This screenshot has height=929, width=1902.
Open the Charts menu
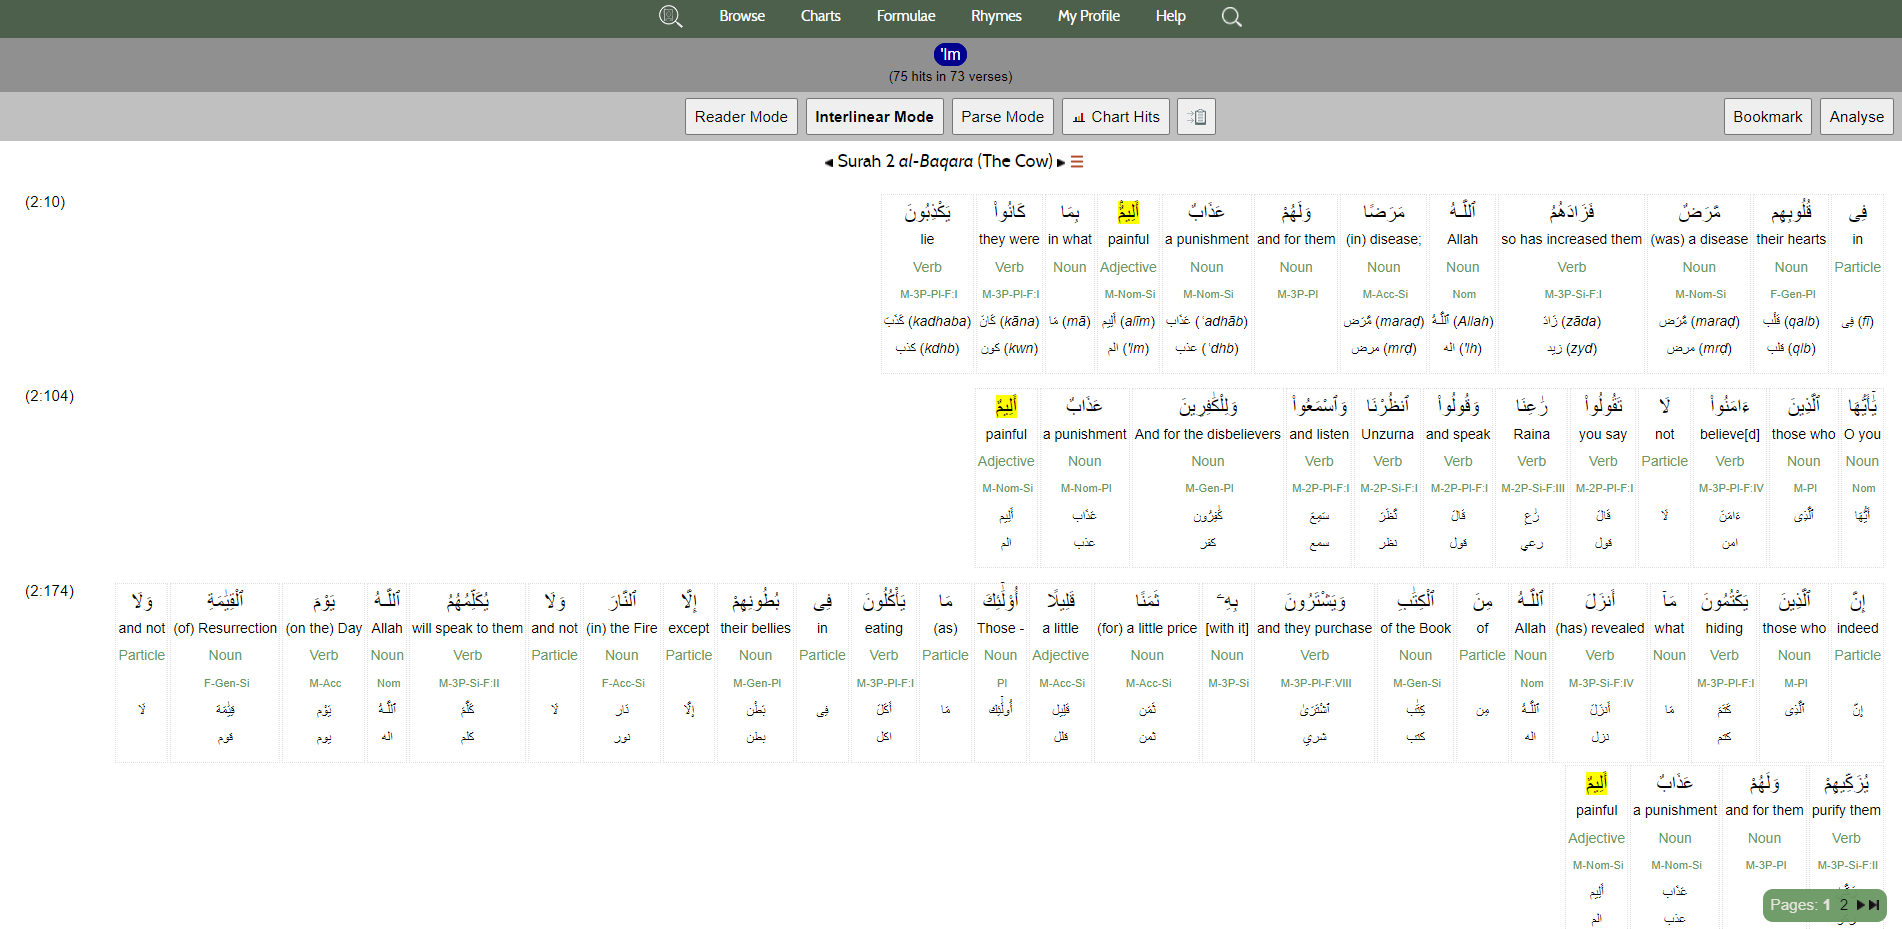(820, 16)
